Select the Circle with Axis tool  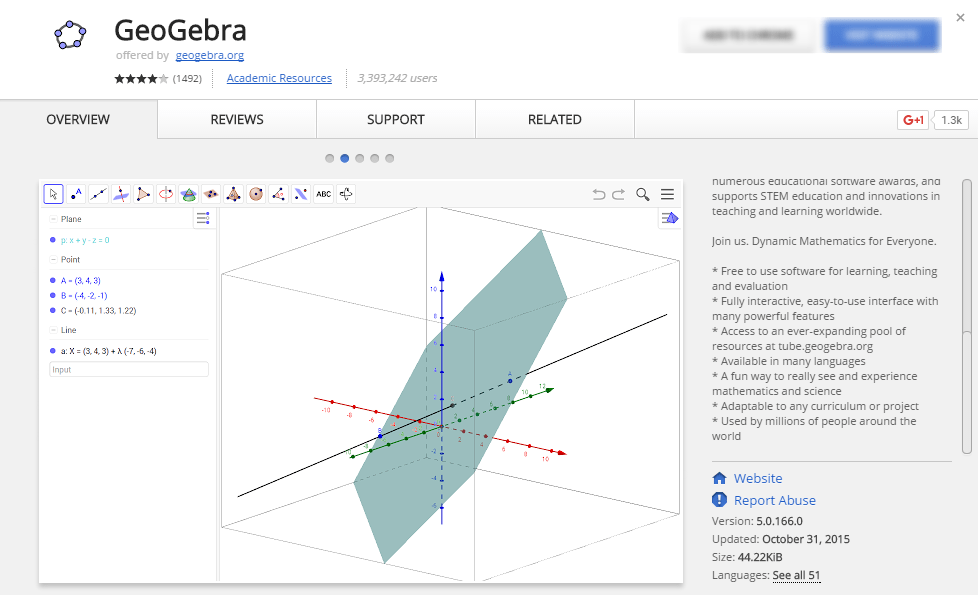[166, 194]
